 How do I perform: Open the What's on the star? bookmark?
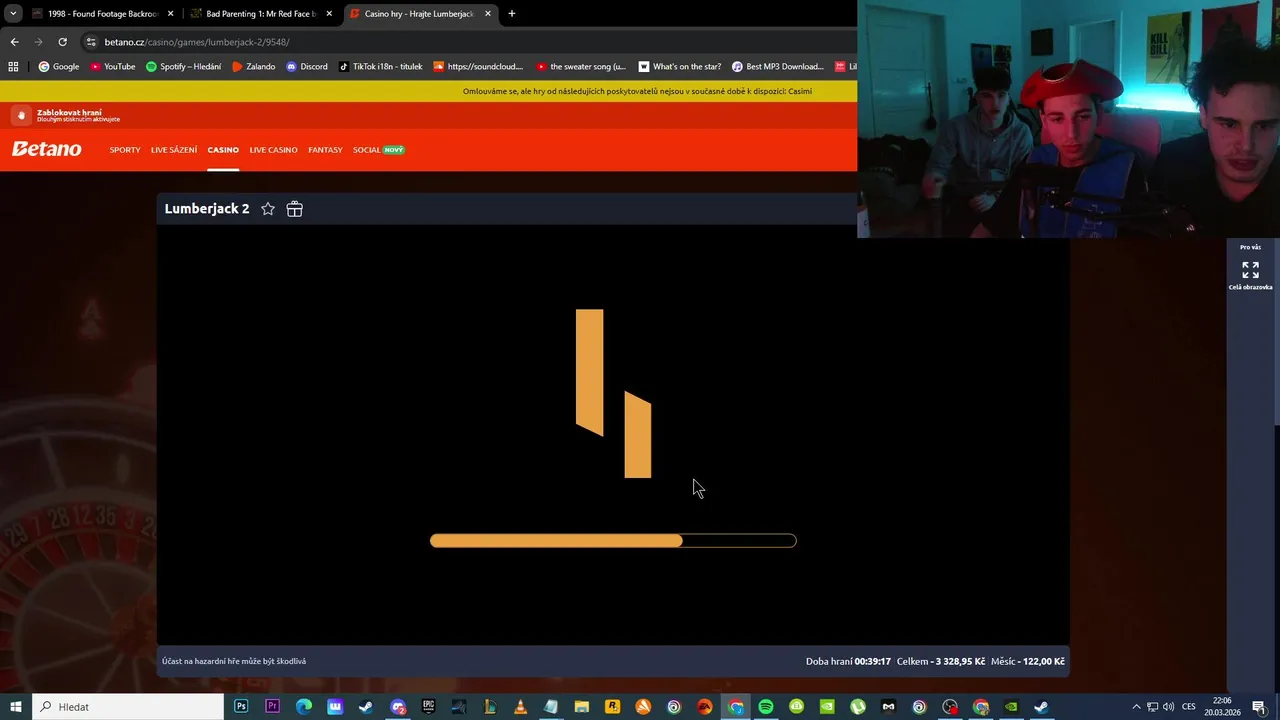[x=680, y=67]
